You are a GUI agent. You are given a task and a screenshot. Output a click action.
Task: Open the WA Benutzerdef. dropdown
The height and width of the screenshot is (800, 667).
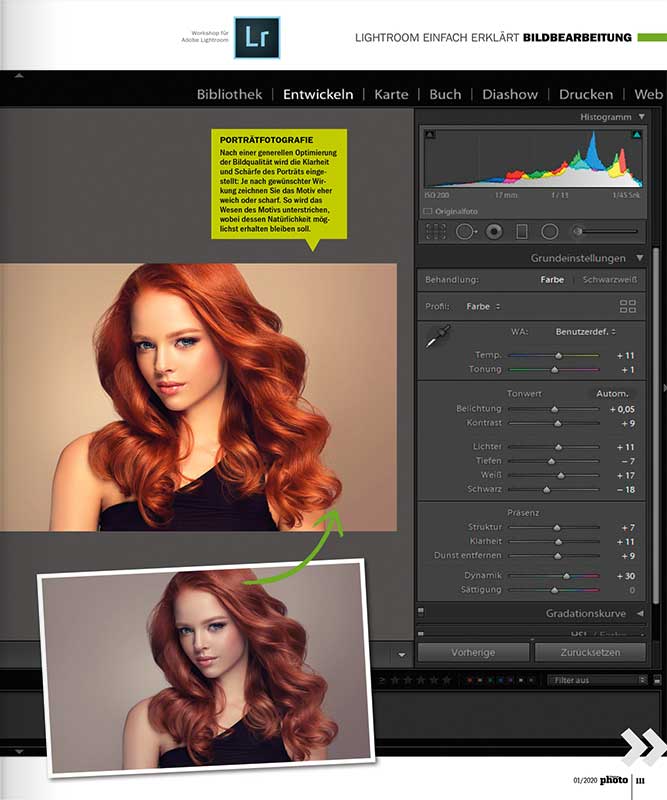coord(585,332)
